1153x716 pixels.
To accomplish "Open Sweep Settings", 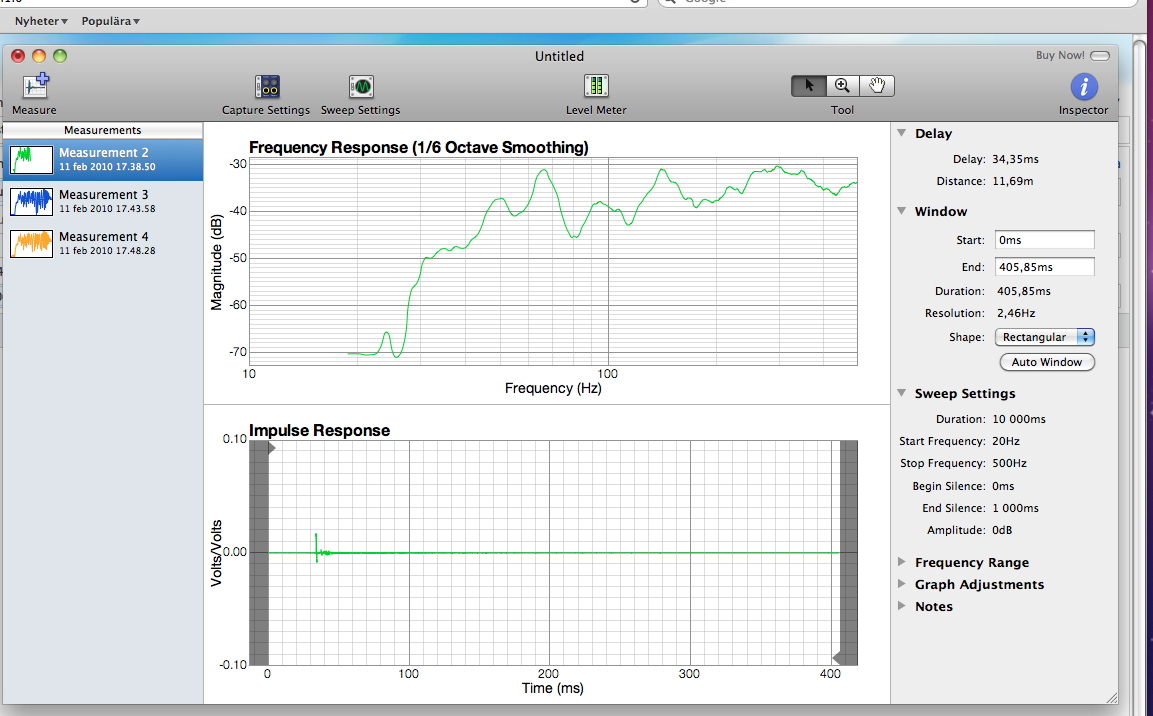I will pyautogui.click(x=360, y=87).
